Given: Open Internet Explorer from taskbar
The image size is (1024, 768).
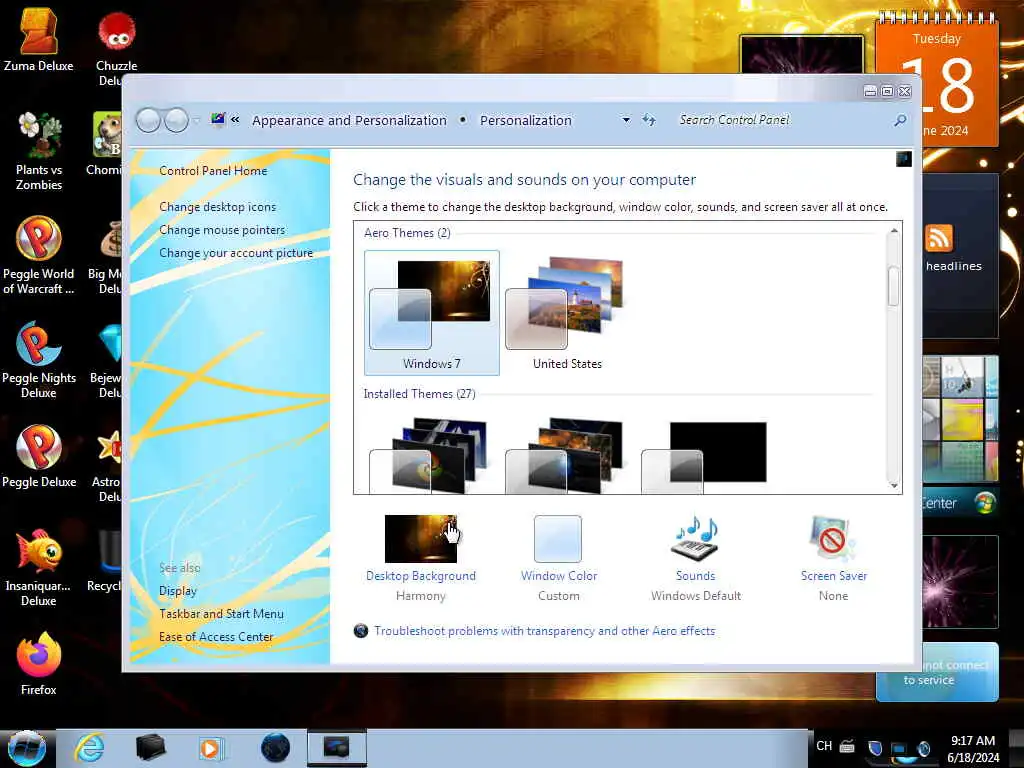Looking at the screenshot, I should (89, 748).
